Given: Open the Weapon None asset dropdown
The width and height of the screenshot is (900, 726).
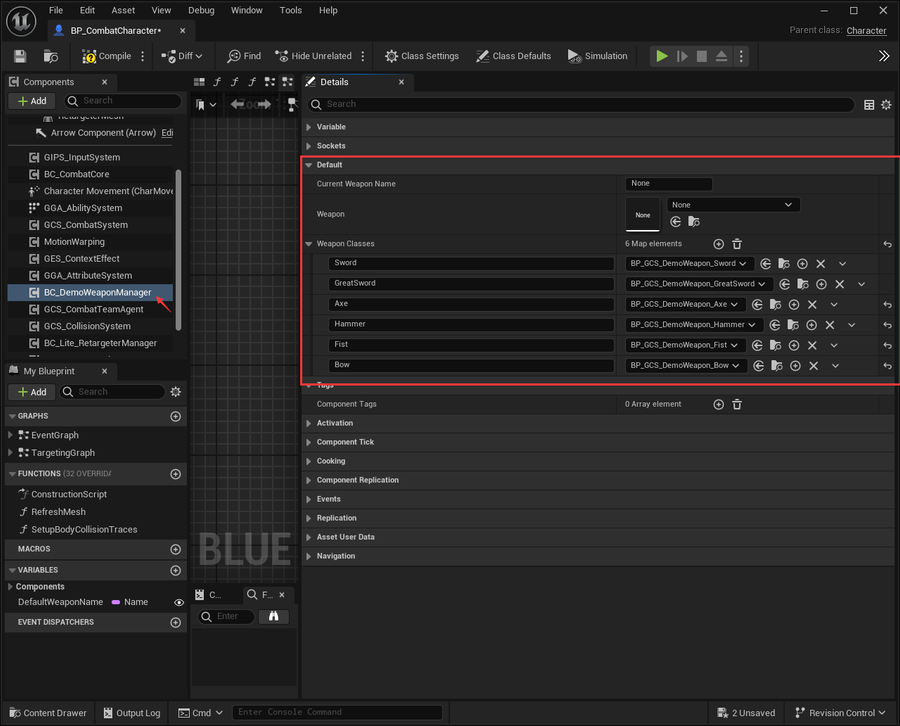Looking at the screenshot, I should click(x=732, y=205).
